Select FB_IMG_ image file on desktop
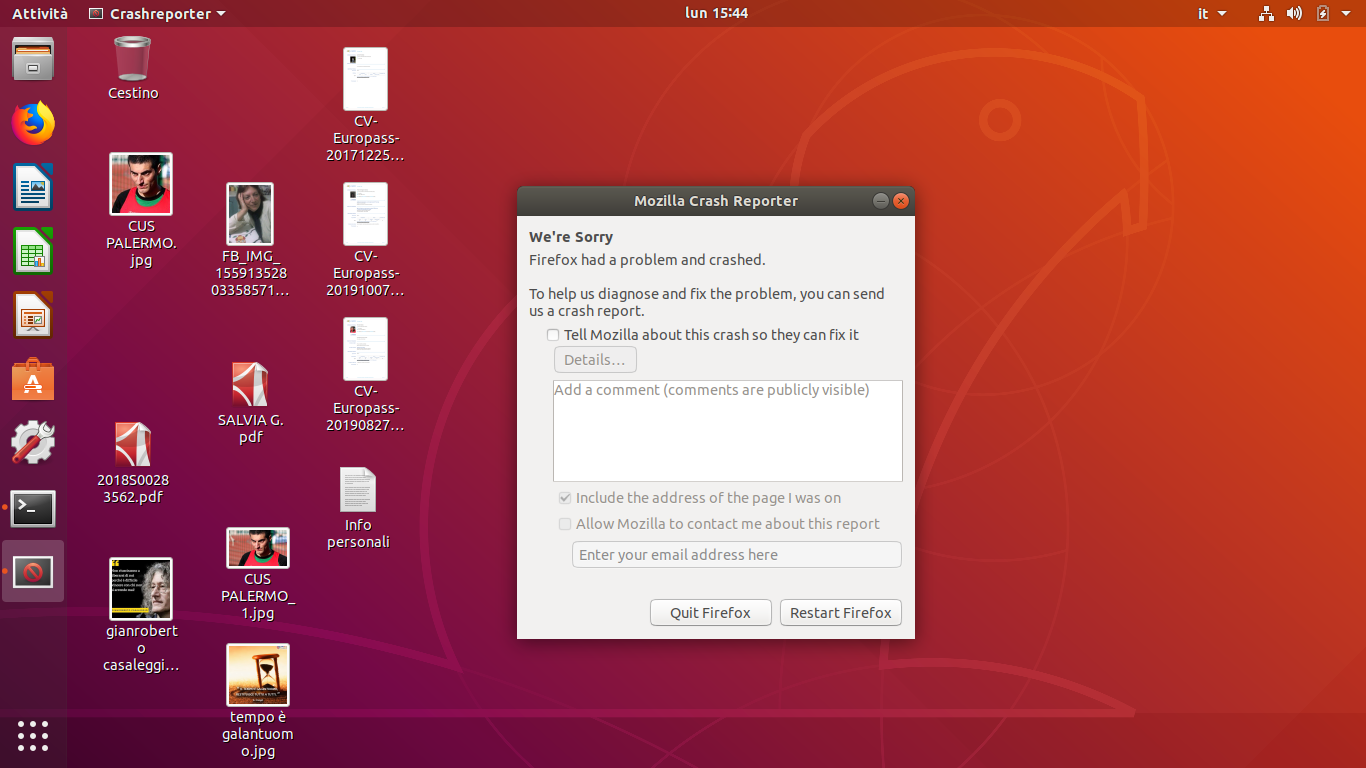Image resolution: width=1366 pixels, height=768 pixels. coord(250,213)
